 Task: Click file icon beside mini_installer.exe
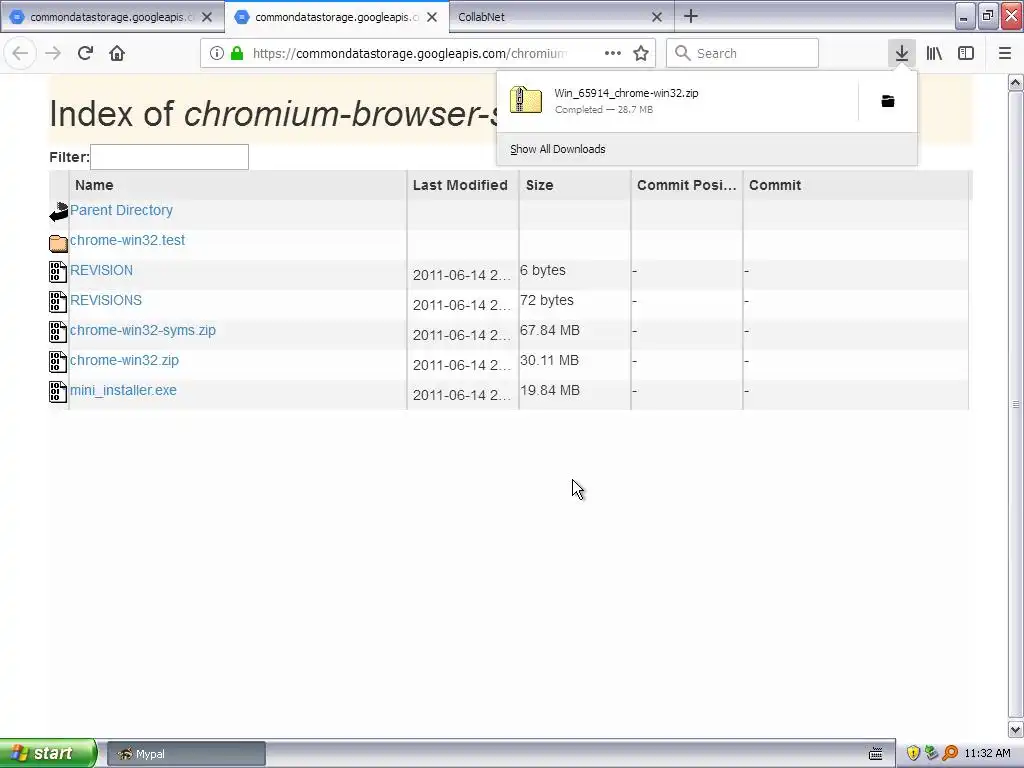coord(58,392)
